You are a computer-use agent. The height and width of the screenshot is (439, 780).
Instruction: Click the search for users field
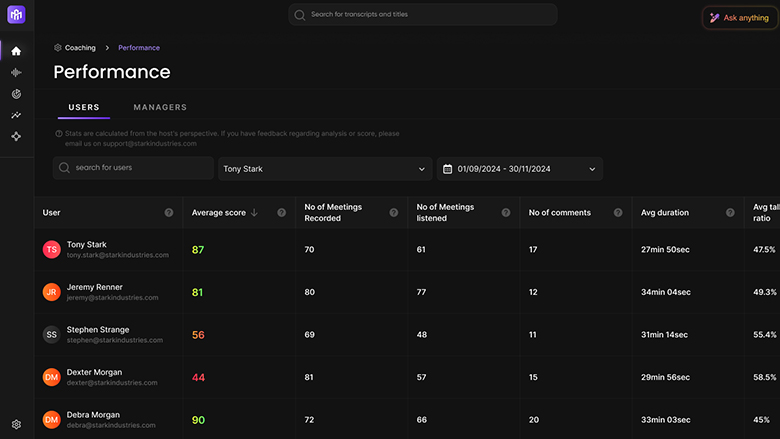click(133, 168)
